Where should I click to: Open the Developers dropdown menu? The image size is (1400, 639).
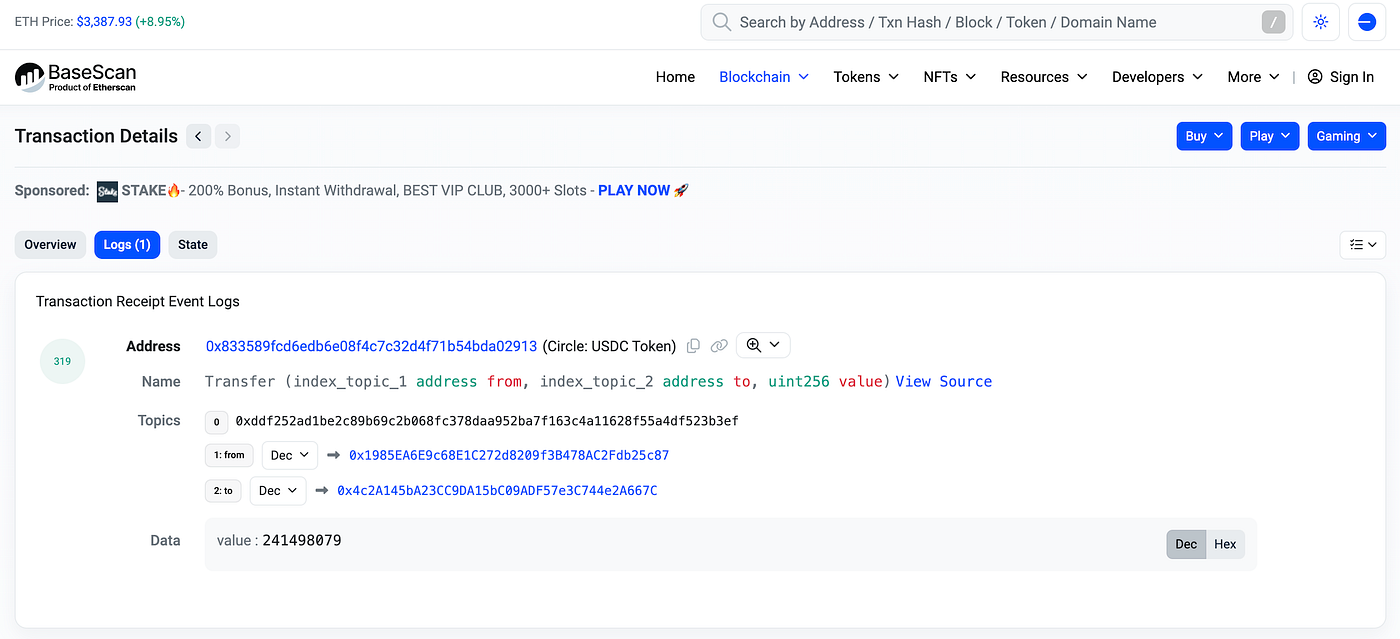click(x=1158, y=77)
